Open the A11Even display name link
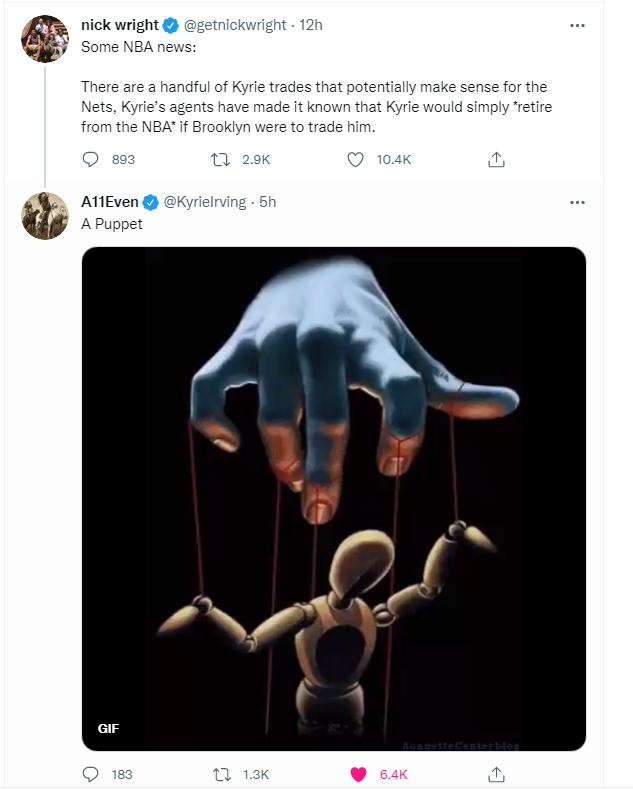This screenshot has width=633, height=789. [x=110, y=202]
